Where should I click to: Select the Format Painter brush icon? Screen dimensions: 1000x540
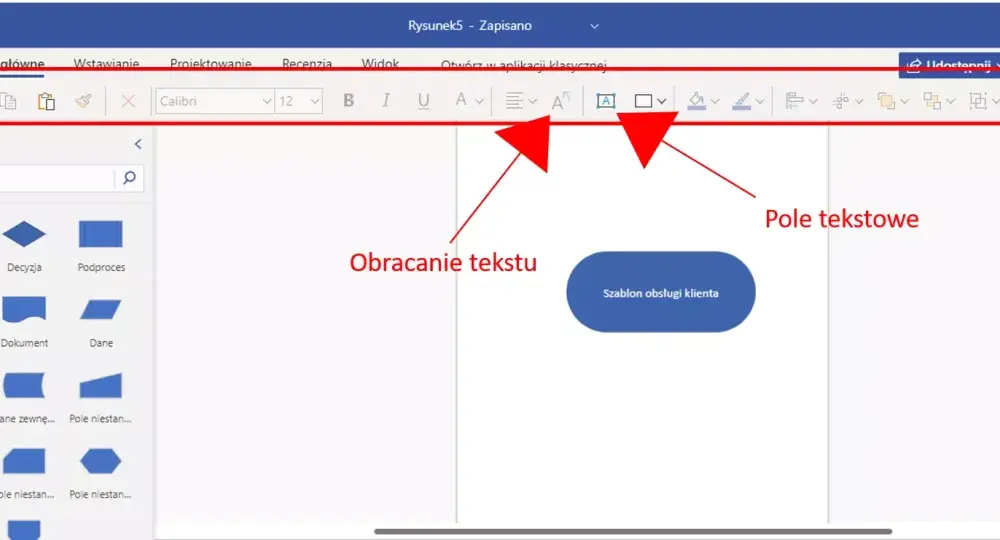[84, 101]
